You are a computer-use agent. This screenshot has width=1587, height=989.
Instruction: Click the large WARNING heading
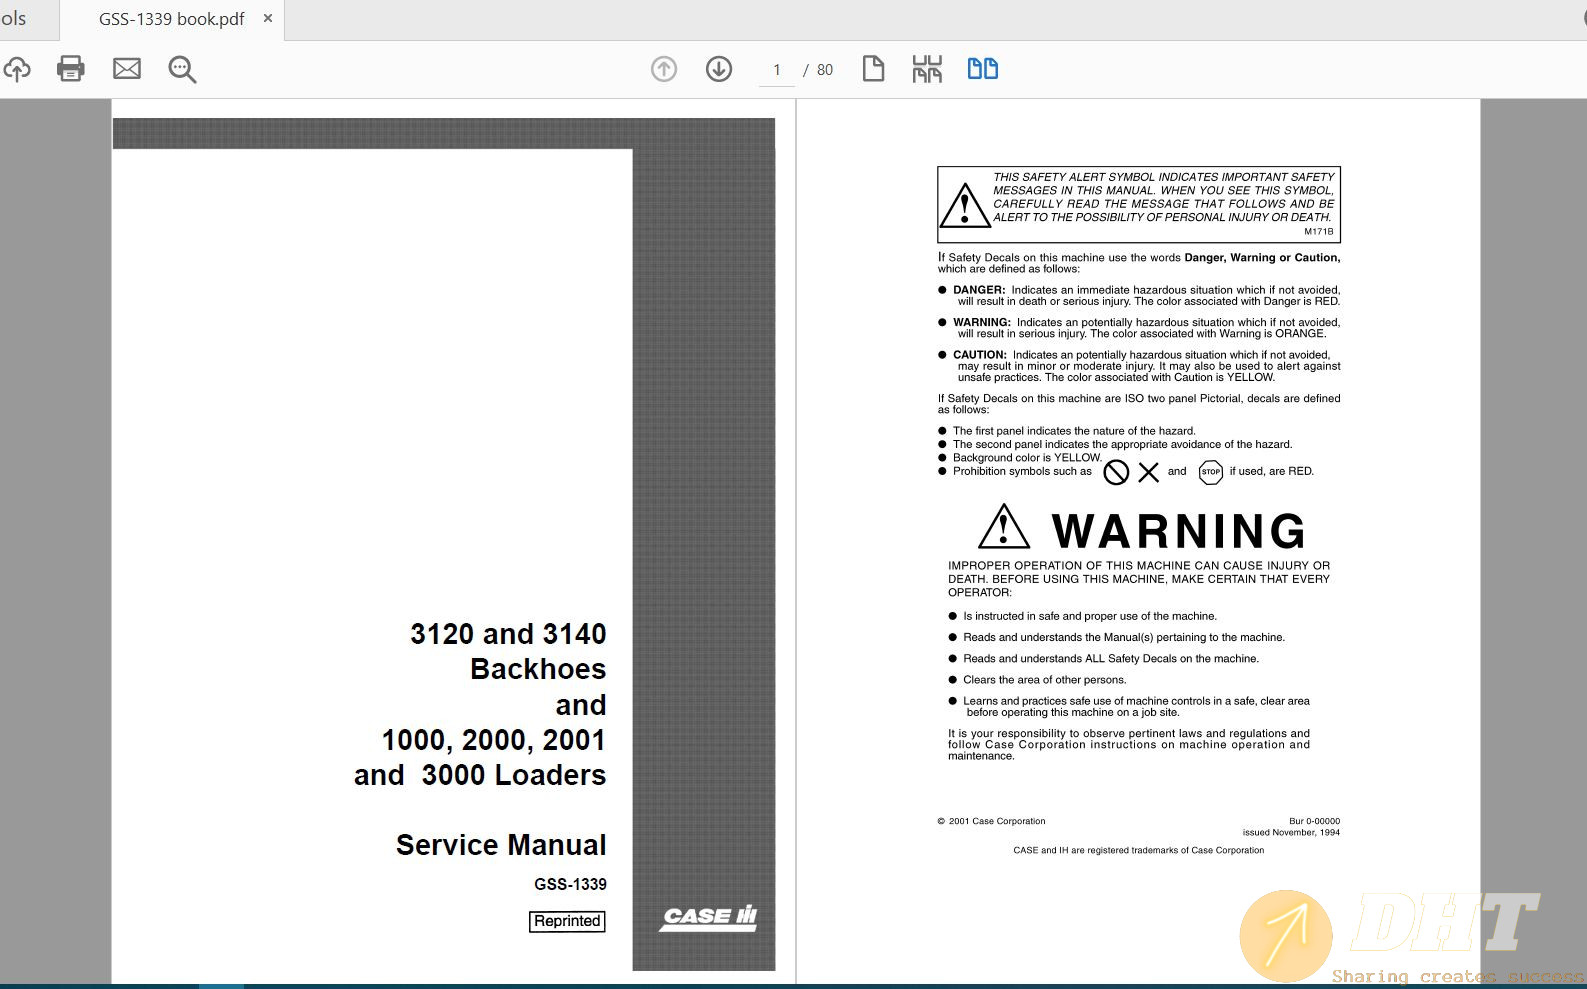pos(1178,531)
